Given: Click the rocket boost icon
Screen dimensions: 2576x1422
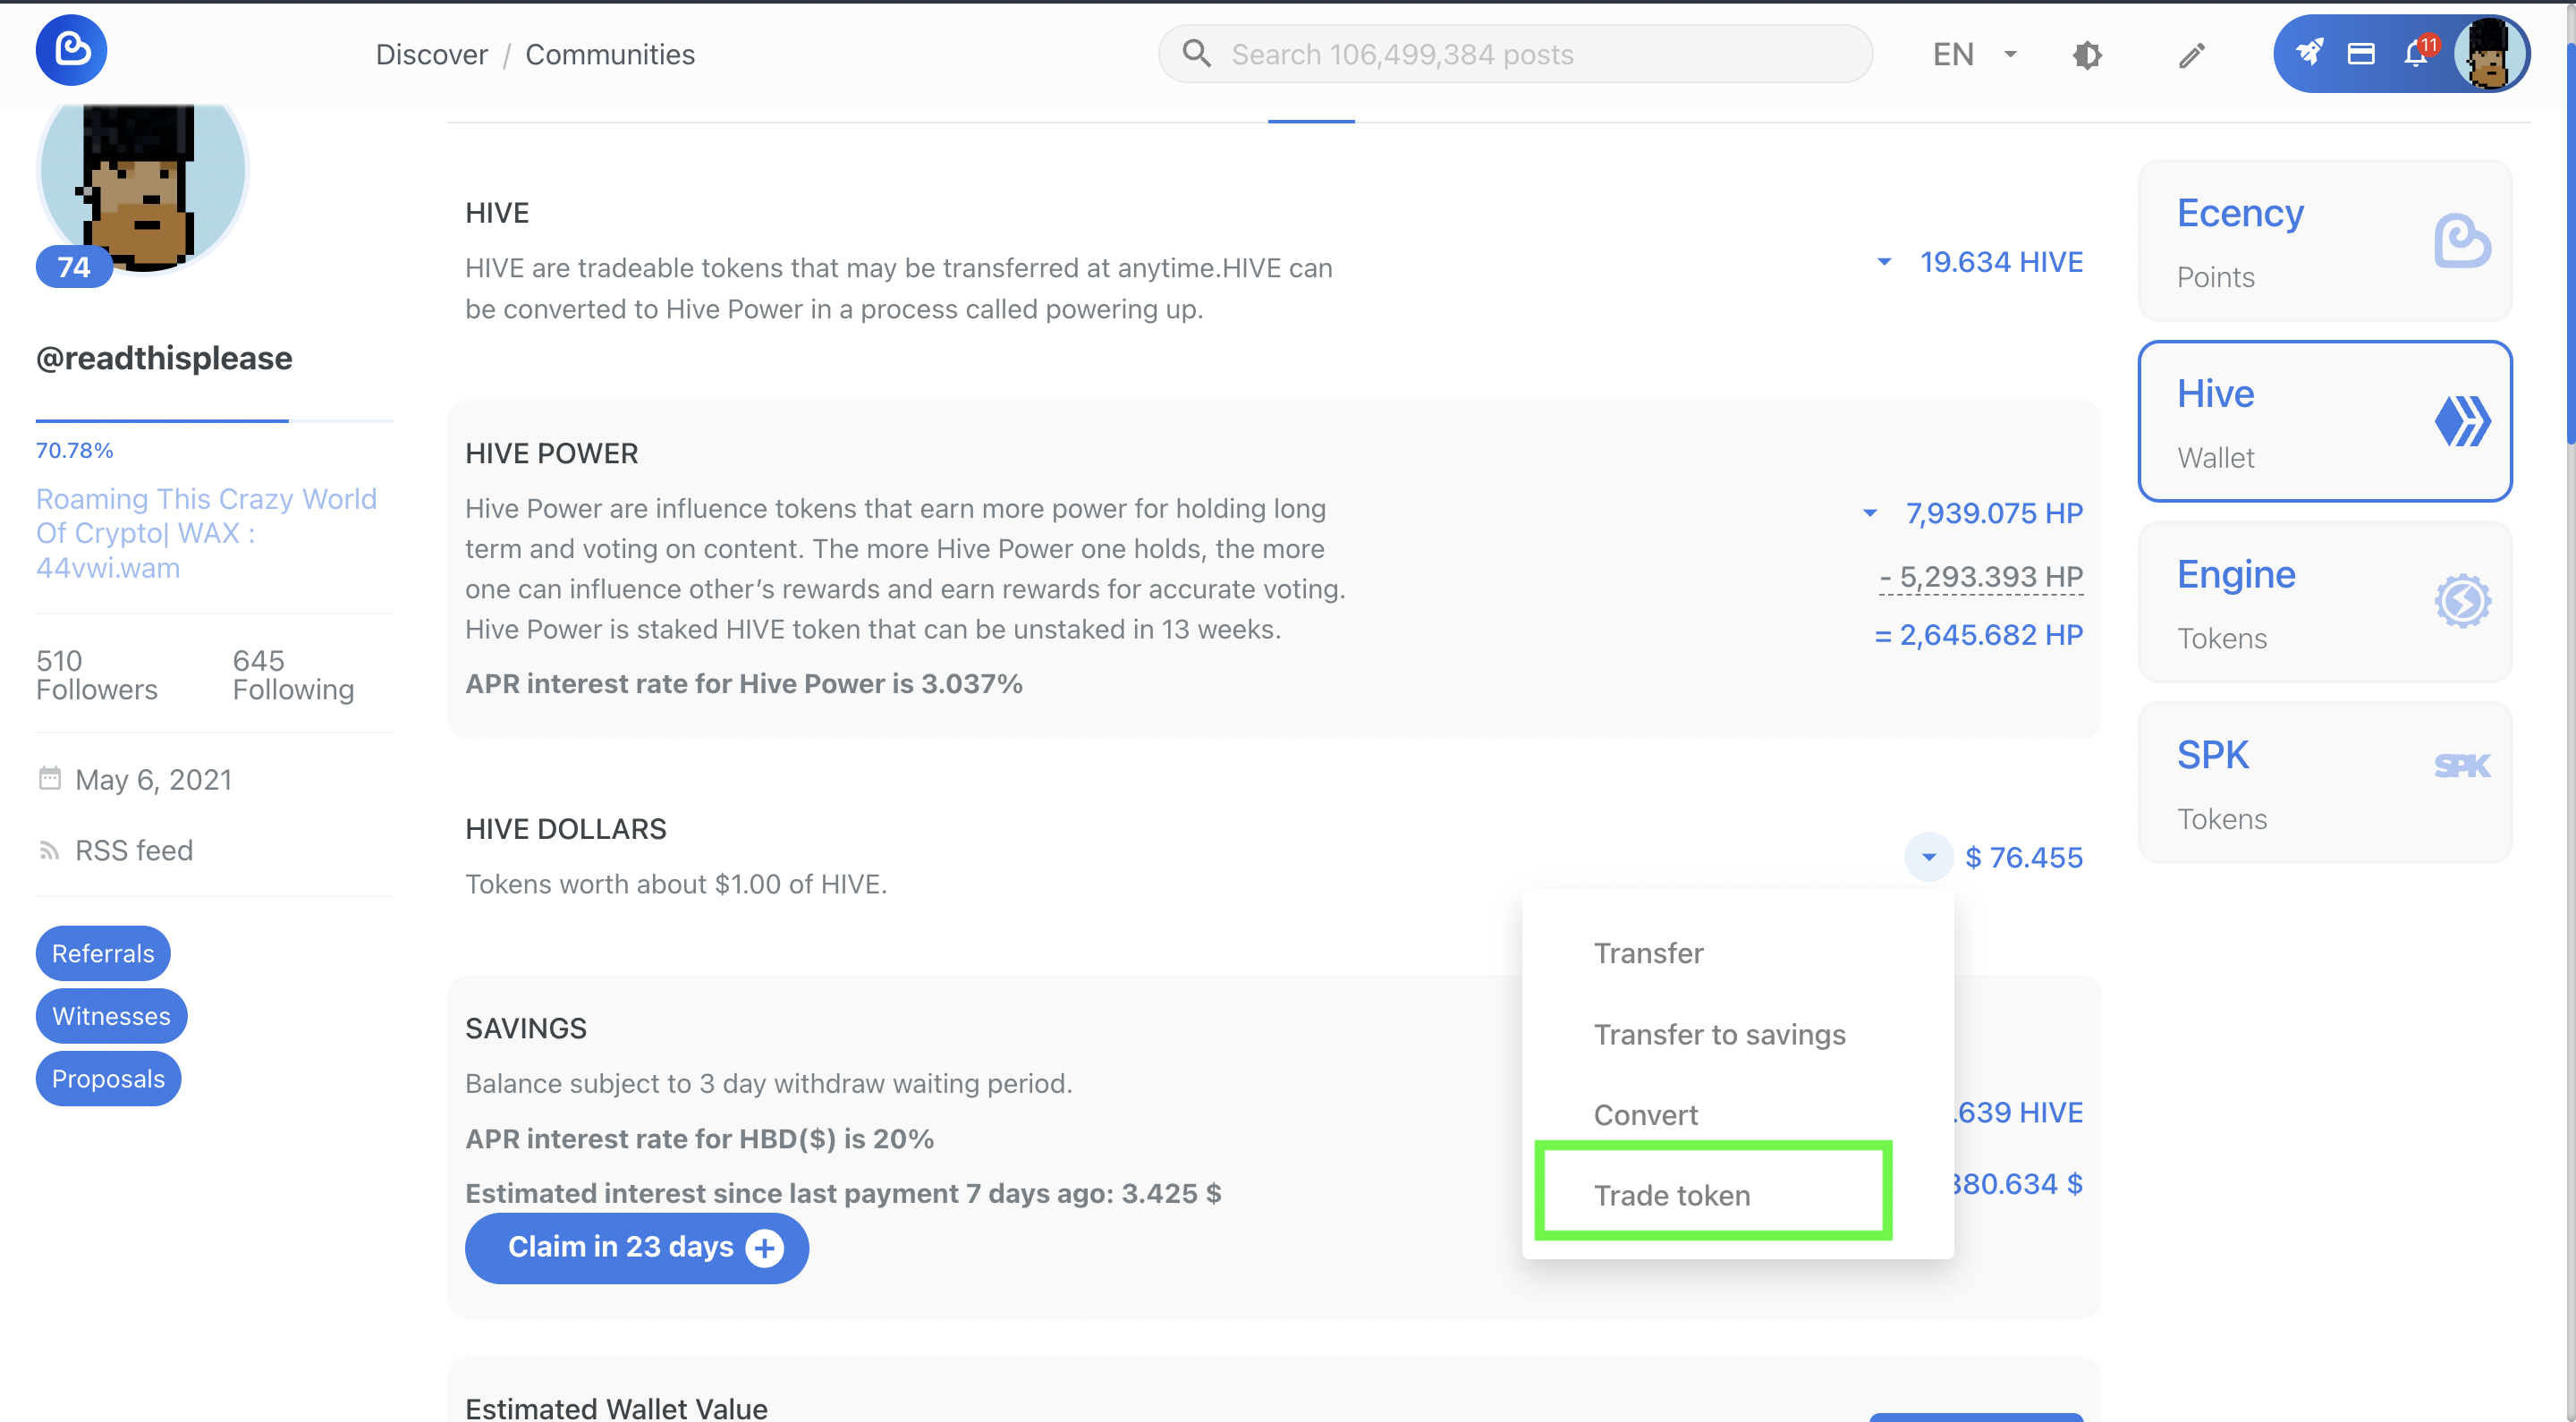Looking at the screenshot, I should (2309, 53).
